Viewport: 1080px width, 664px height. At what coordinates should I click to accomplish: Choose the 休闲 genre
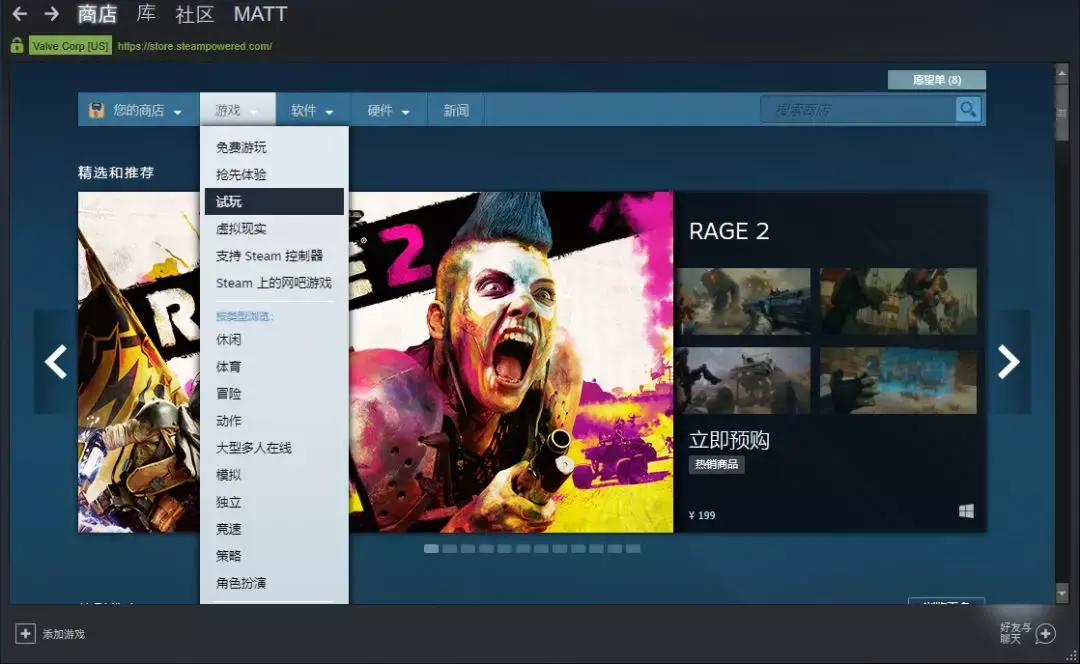coord(229,340)
